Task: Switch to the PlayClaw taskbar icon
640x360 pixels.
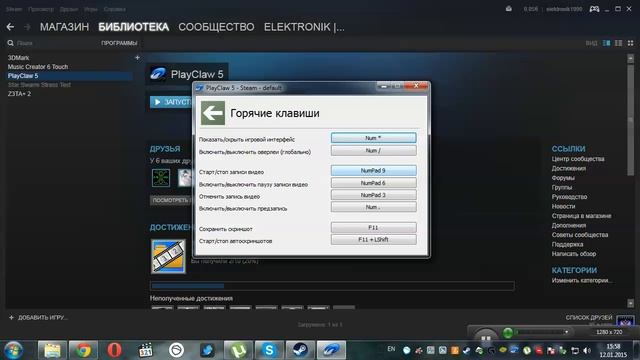Action: pos(331,350)
